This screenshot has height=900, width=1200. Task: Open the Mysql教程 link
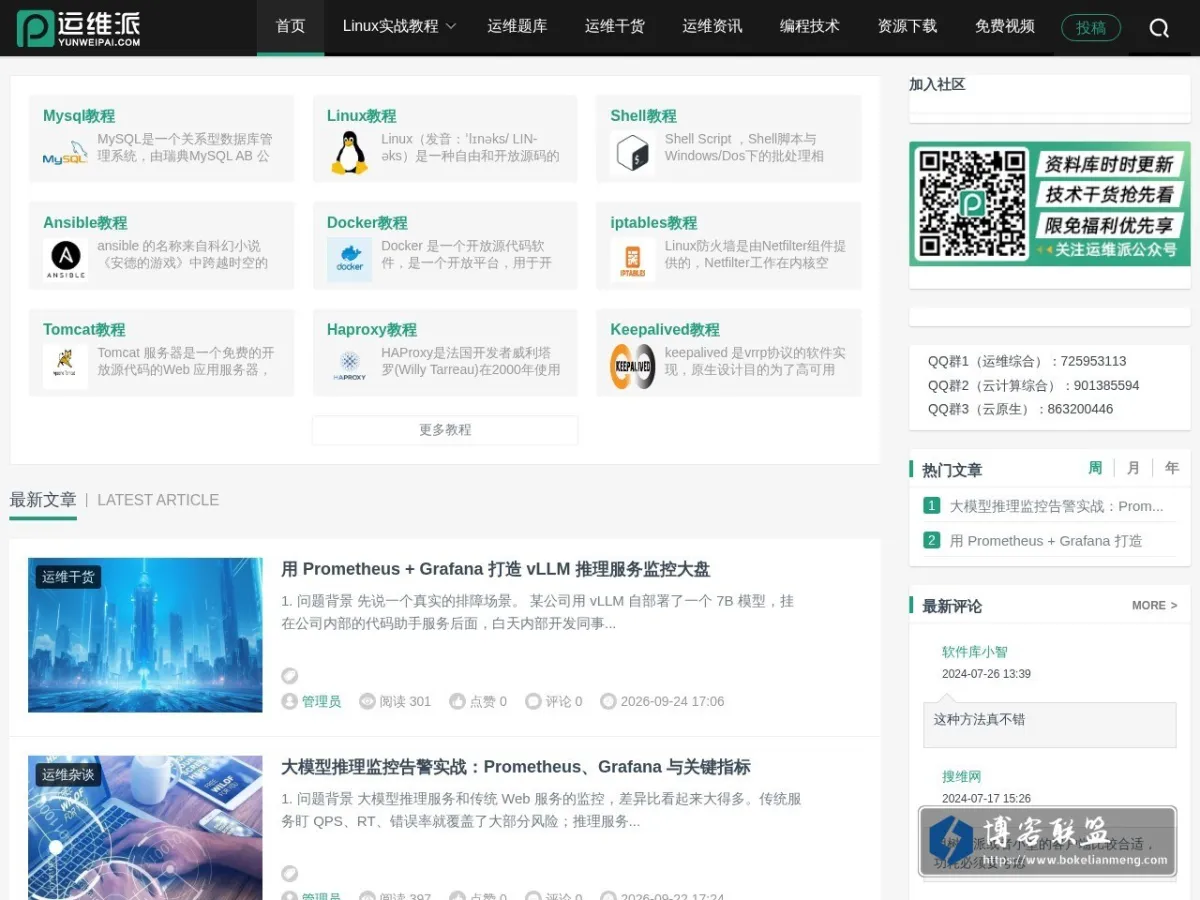coord(79,116)
